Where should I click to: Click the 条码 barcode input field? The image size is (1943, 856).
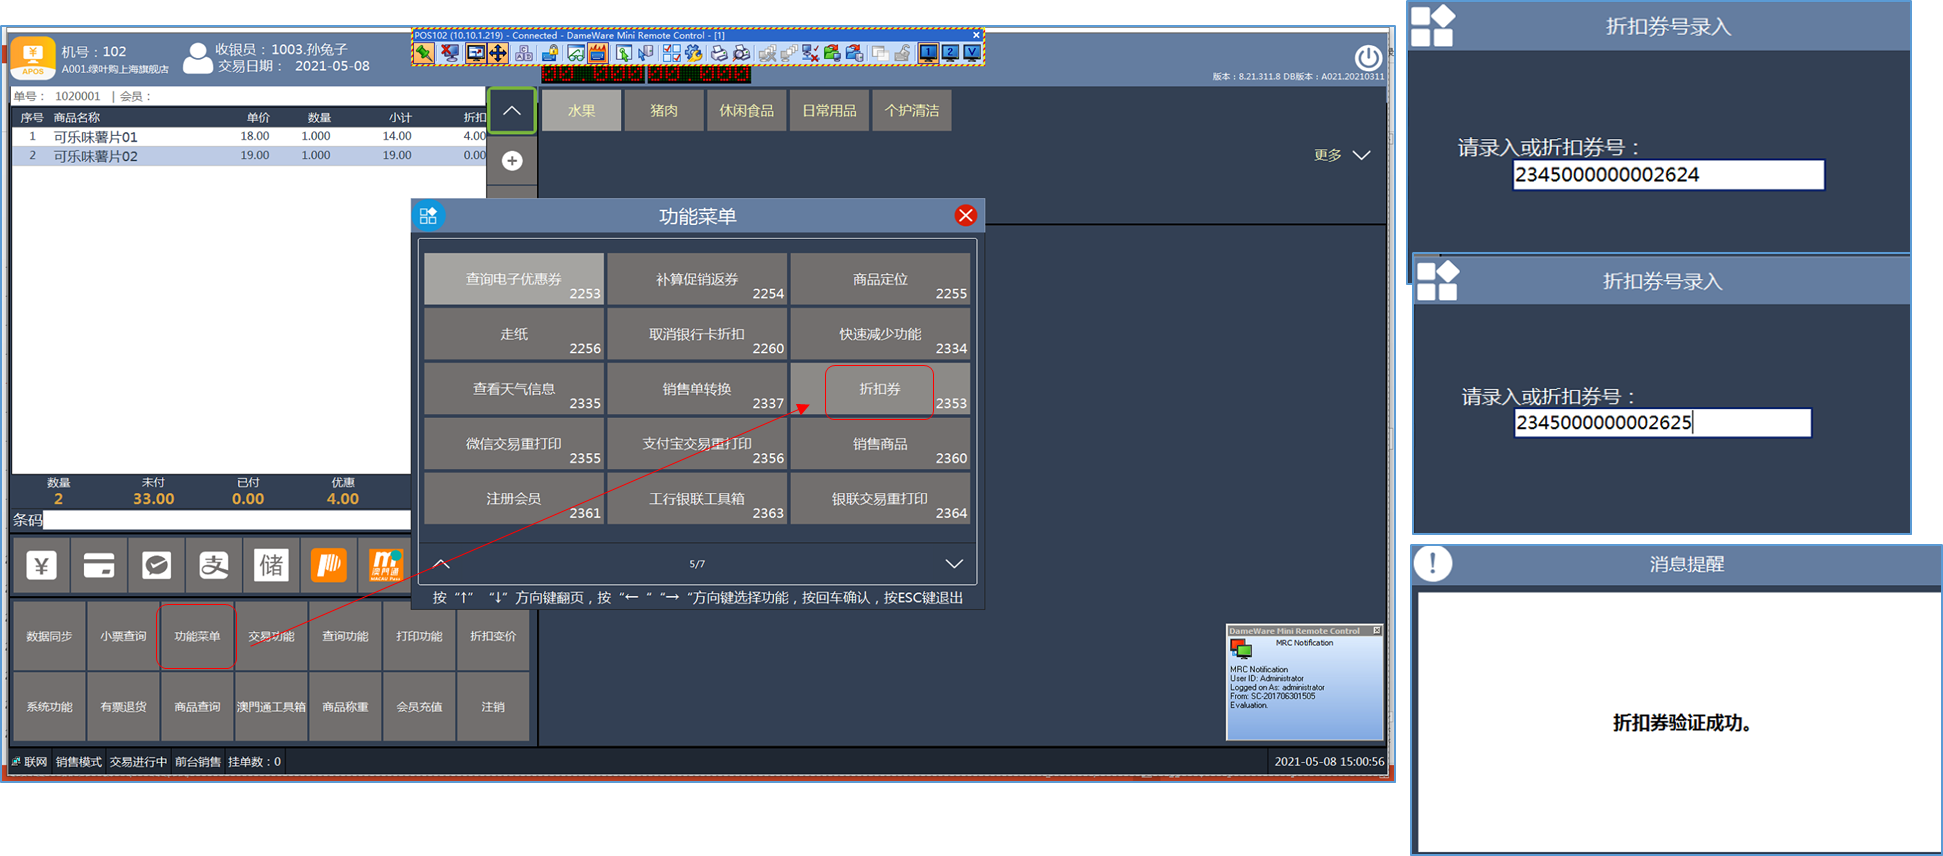tap(226, 520)
